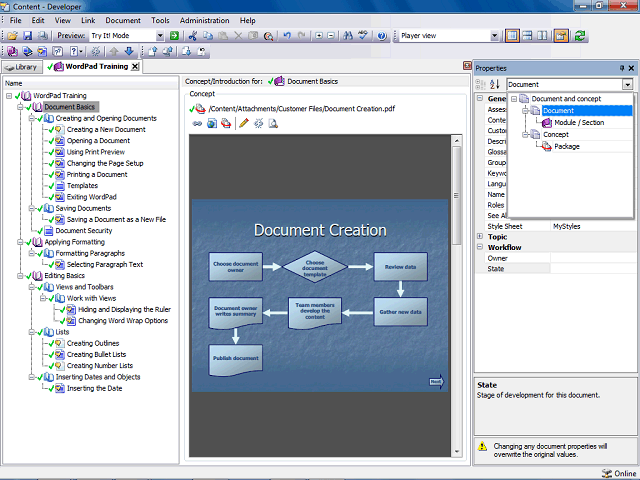Close the Properties panel
Viewport: 640px width, 480px height.
click(631, 68)
